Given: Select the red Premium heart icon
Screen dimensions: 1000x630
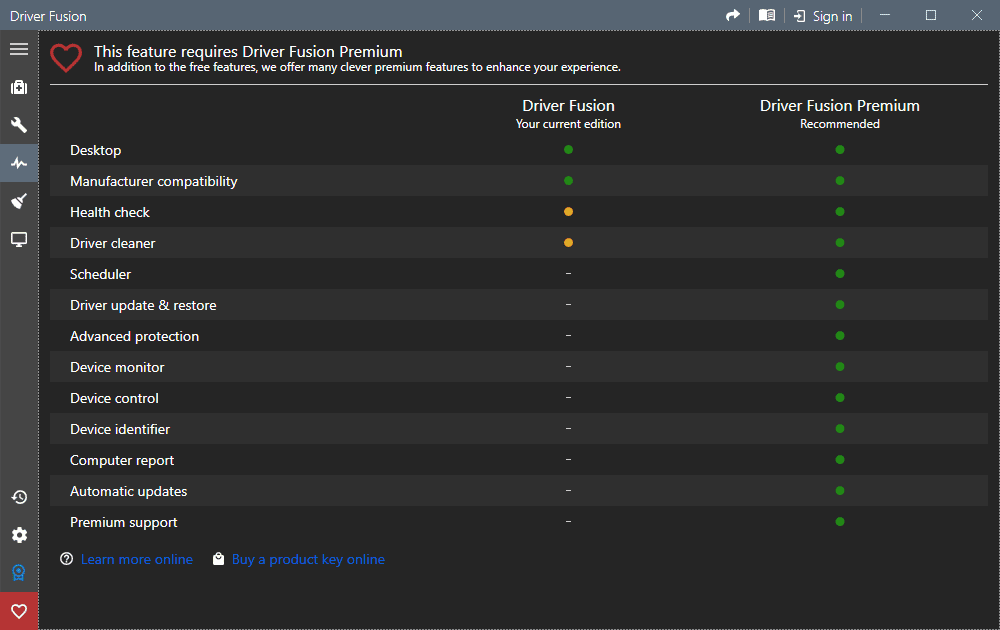Looking at the screenshot, I should tap(19, 611).
